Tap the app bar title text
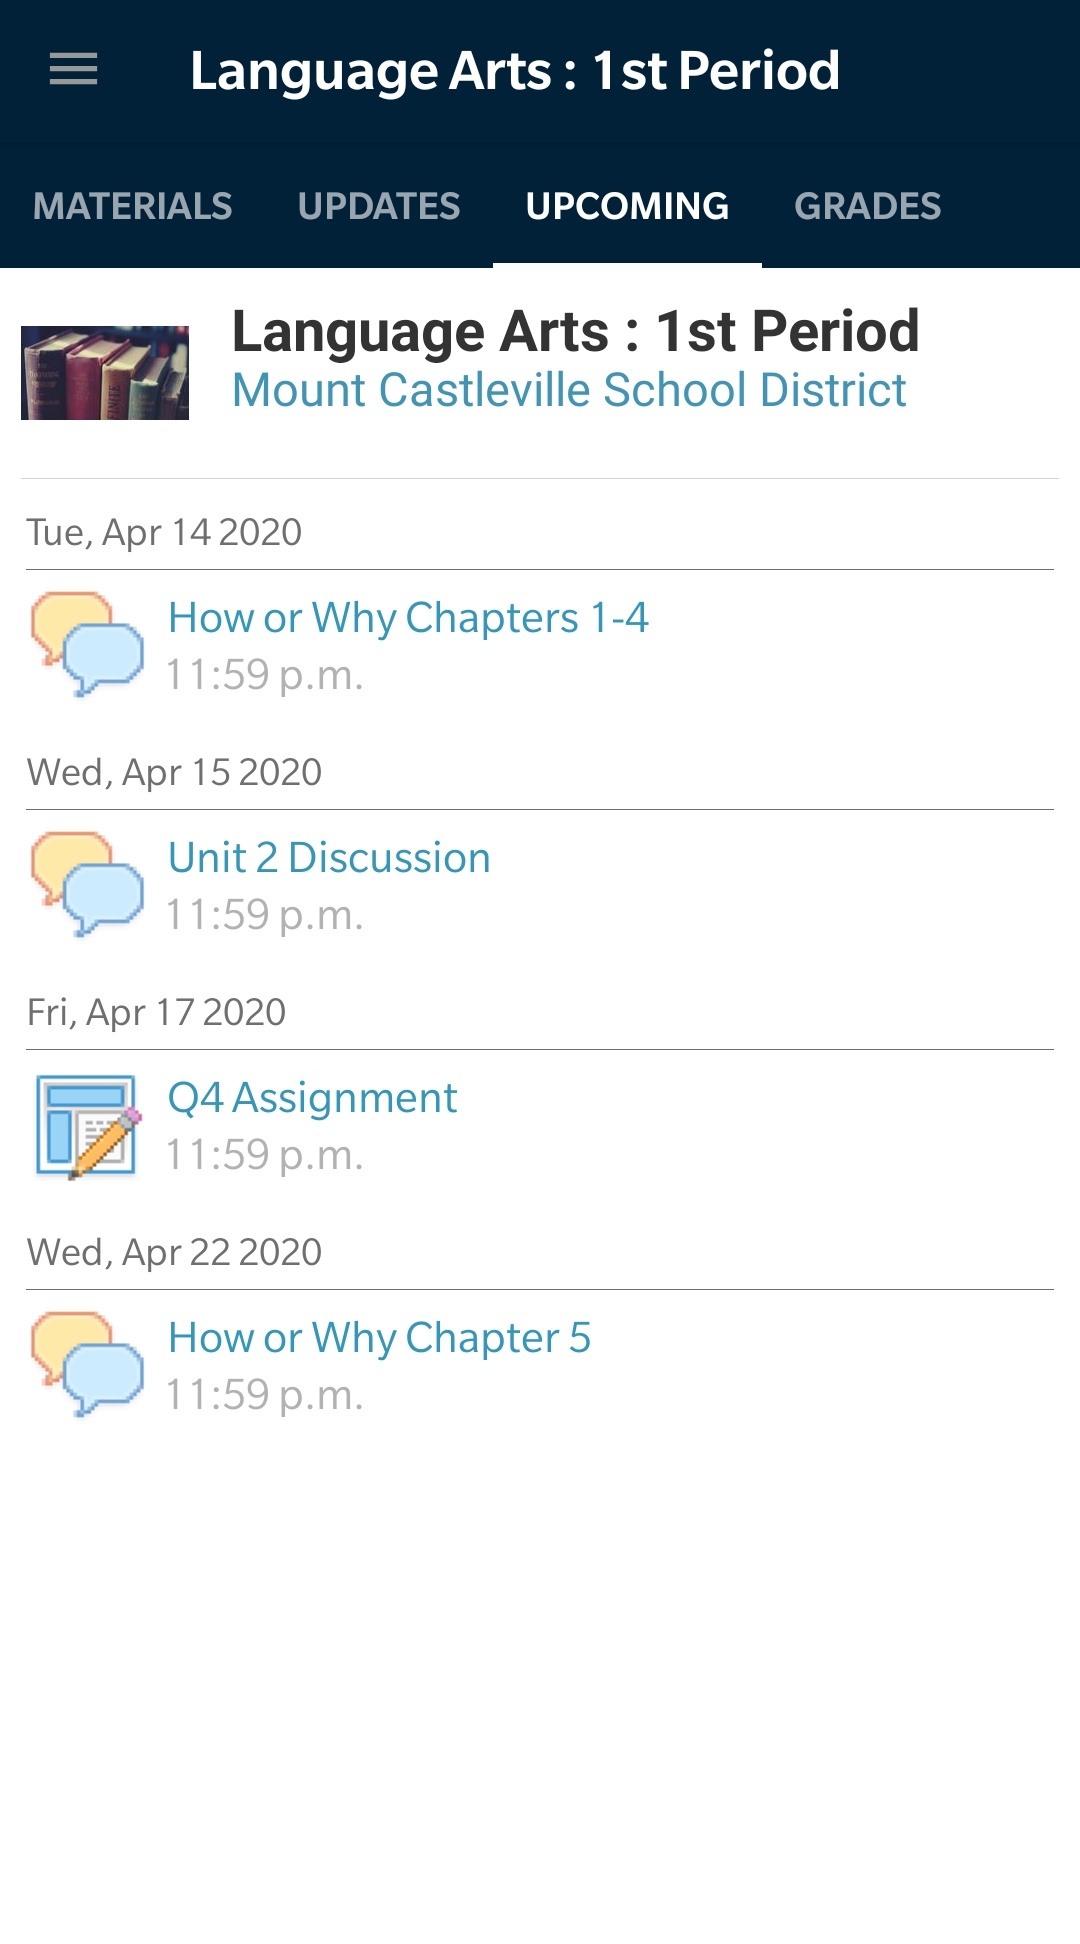Screen dimensions: 1080x1944 (x=514, y=71)
